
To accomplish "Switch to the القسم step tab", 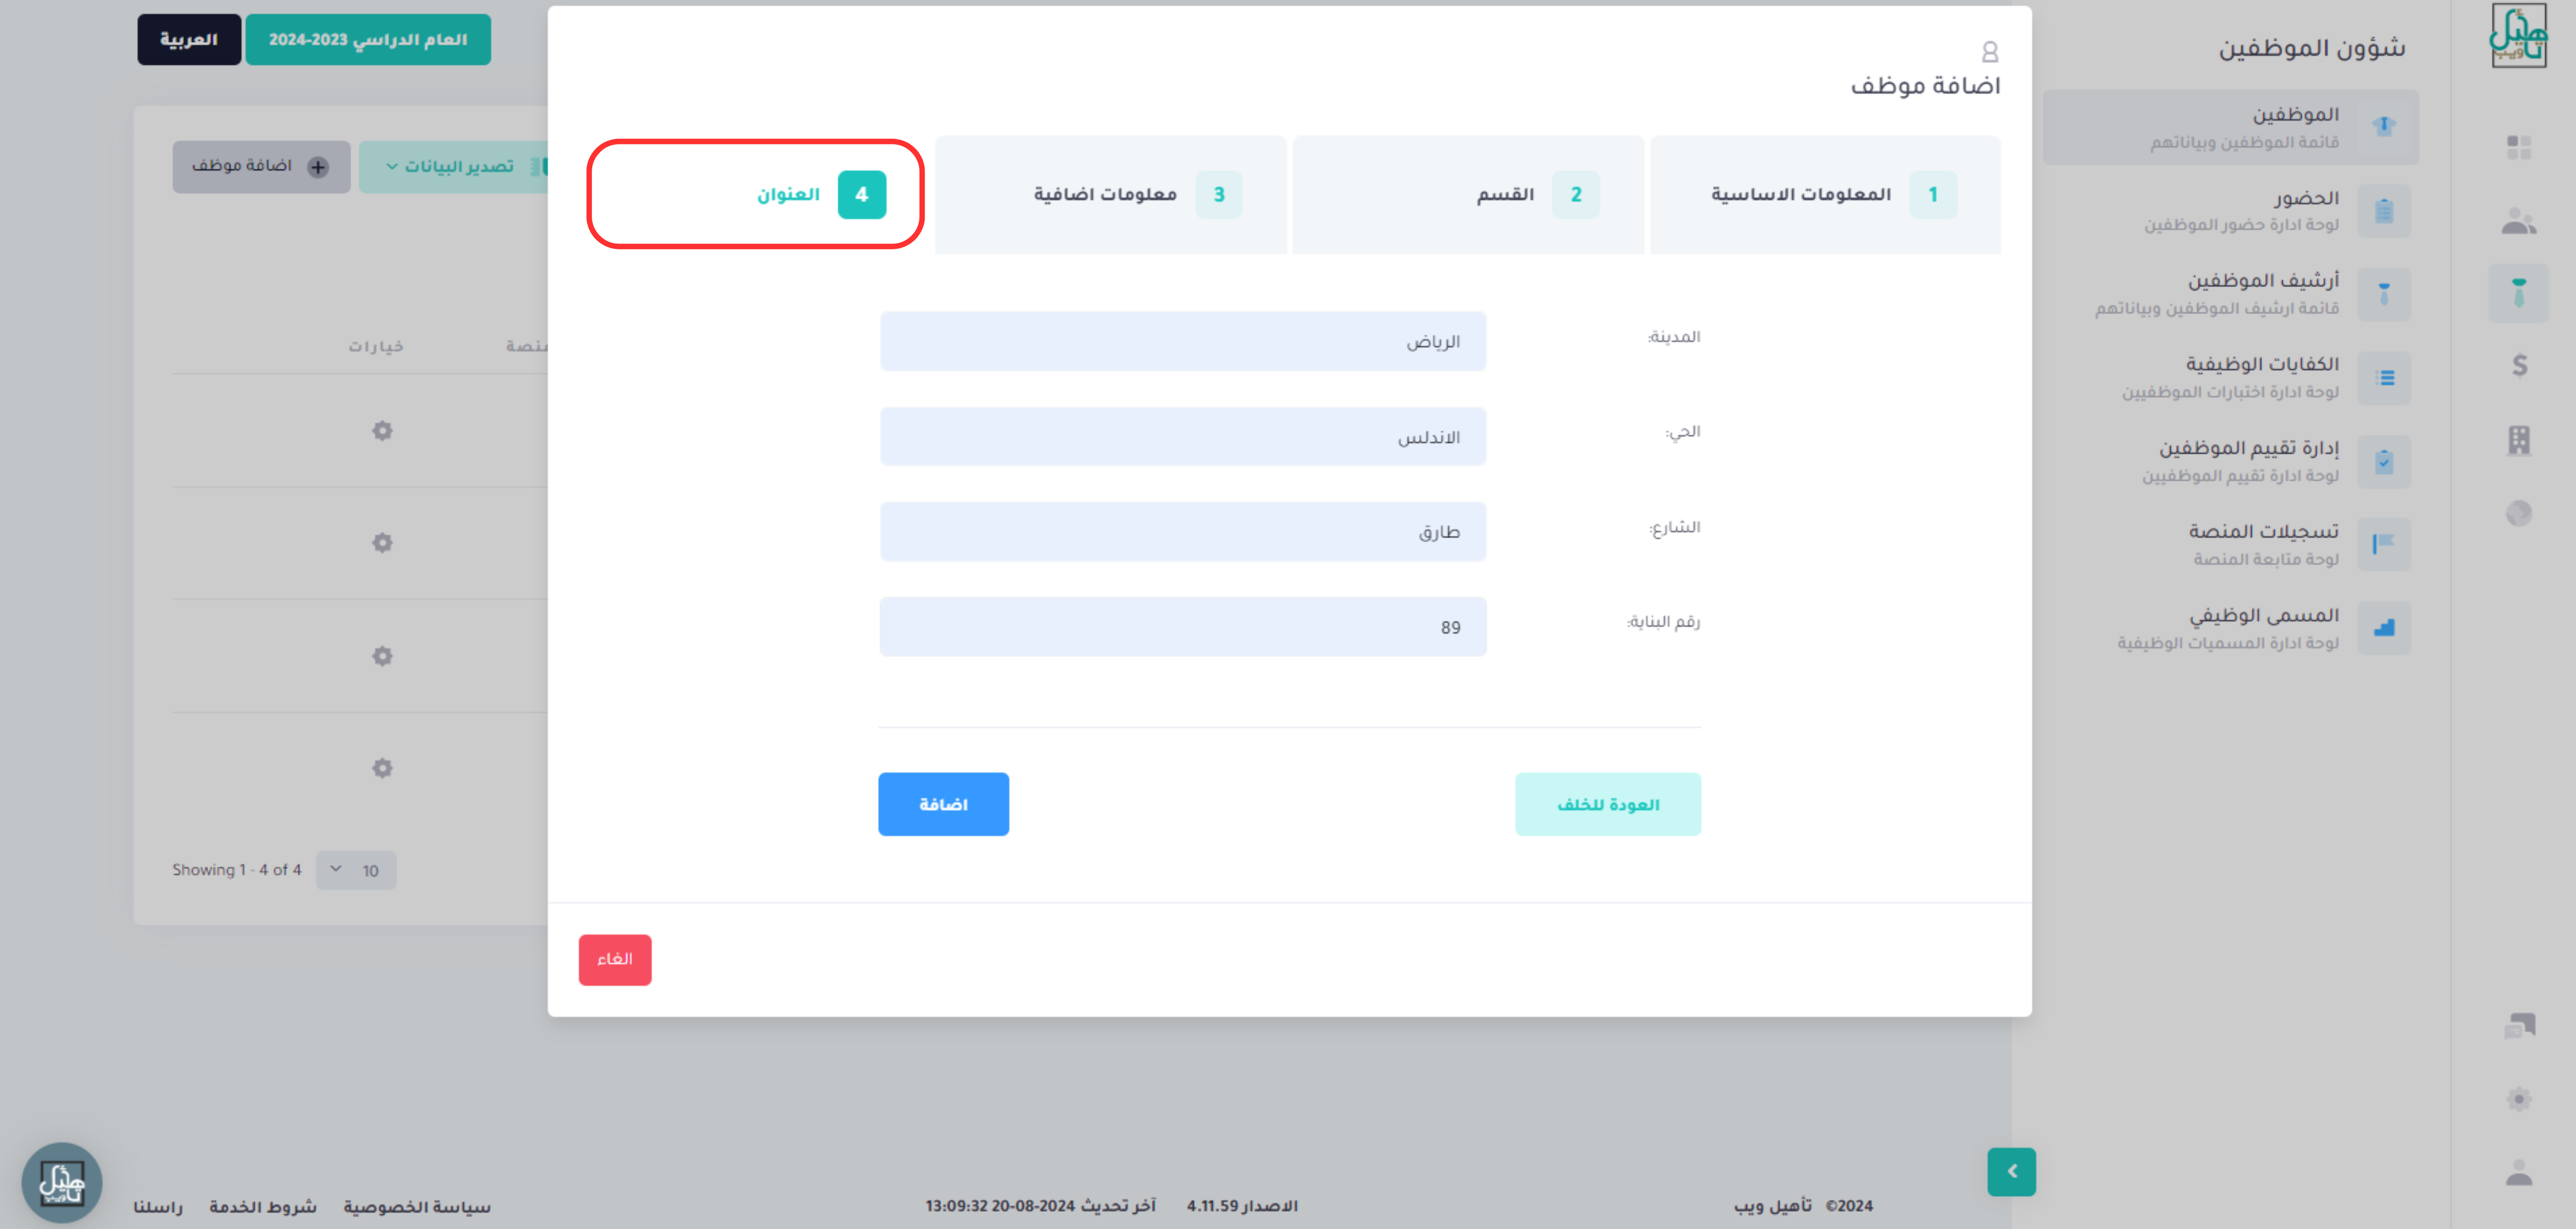I will point(1468,194).
